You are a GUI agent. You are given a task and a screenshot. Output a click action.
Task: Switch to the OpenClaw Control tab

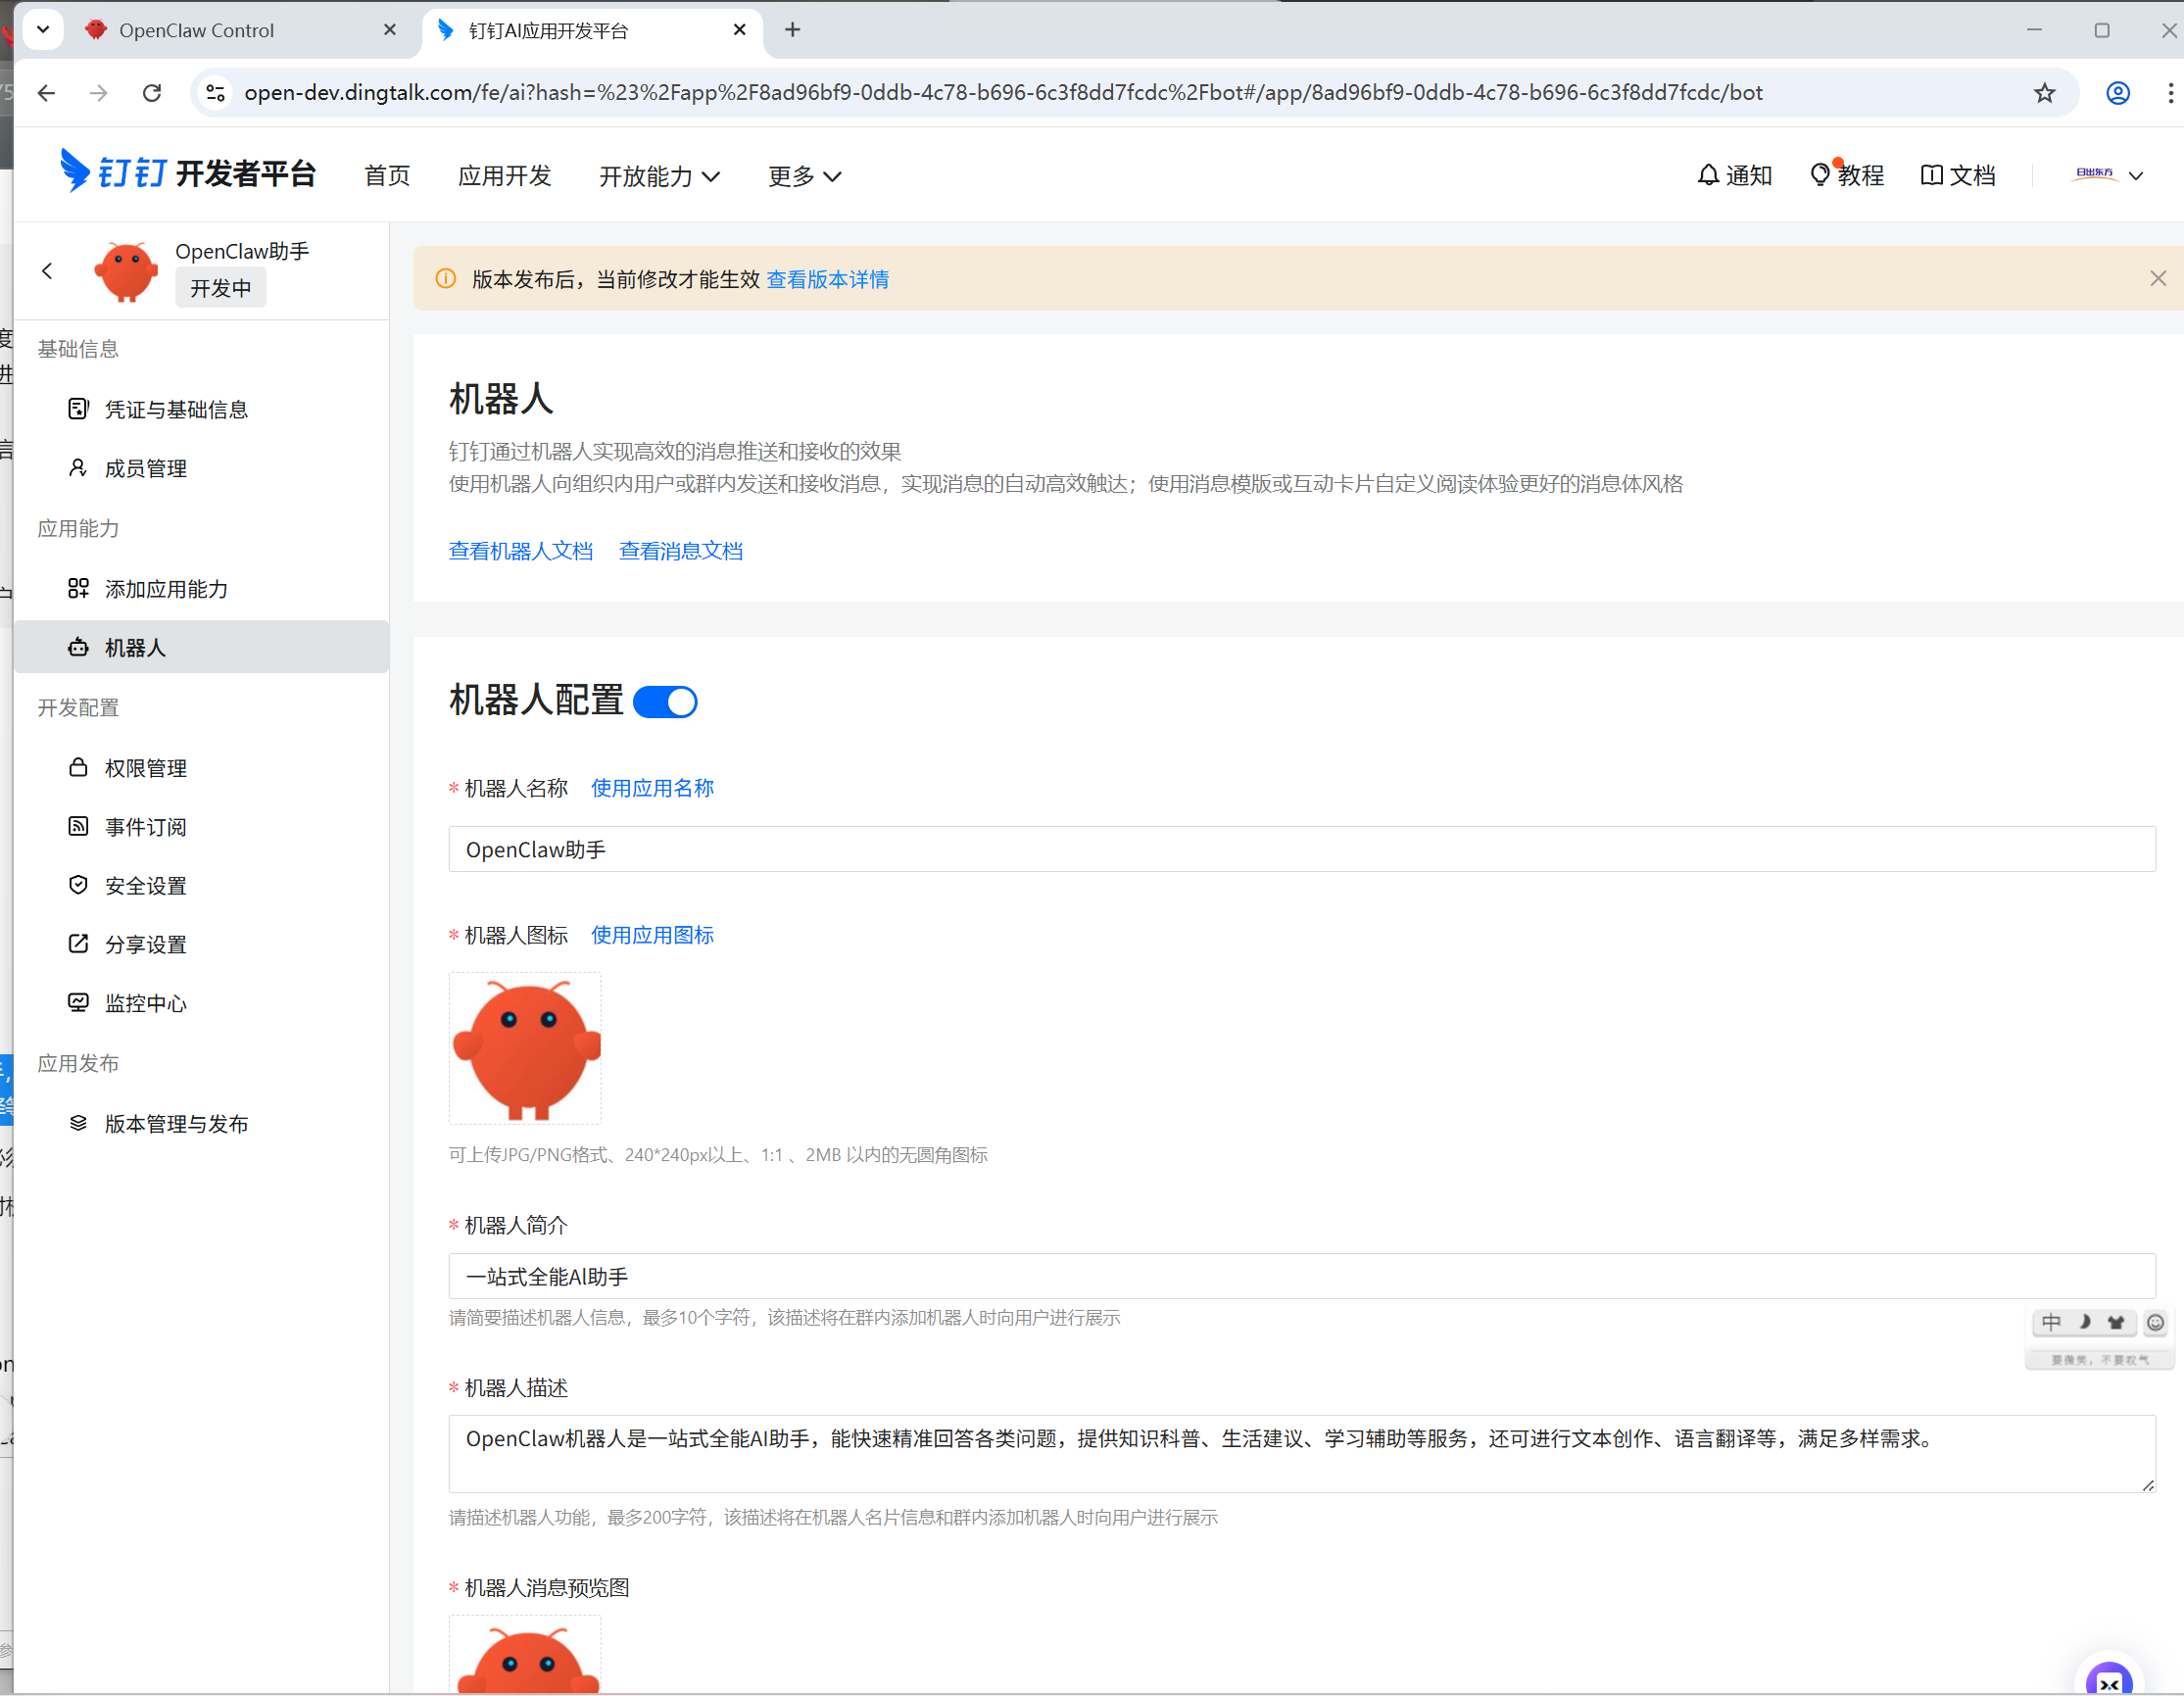click(x=197, y=30)
